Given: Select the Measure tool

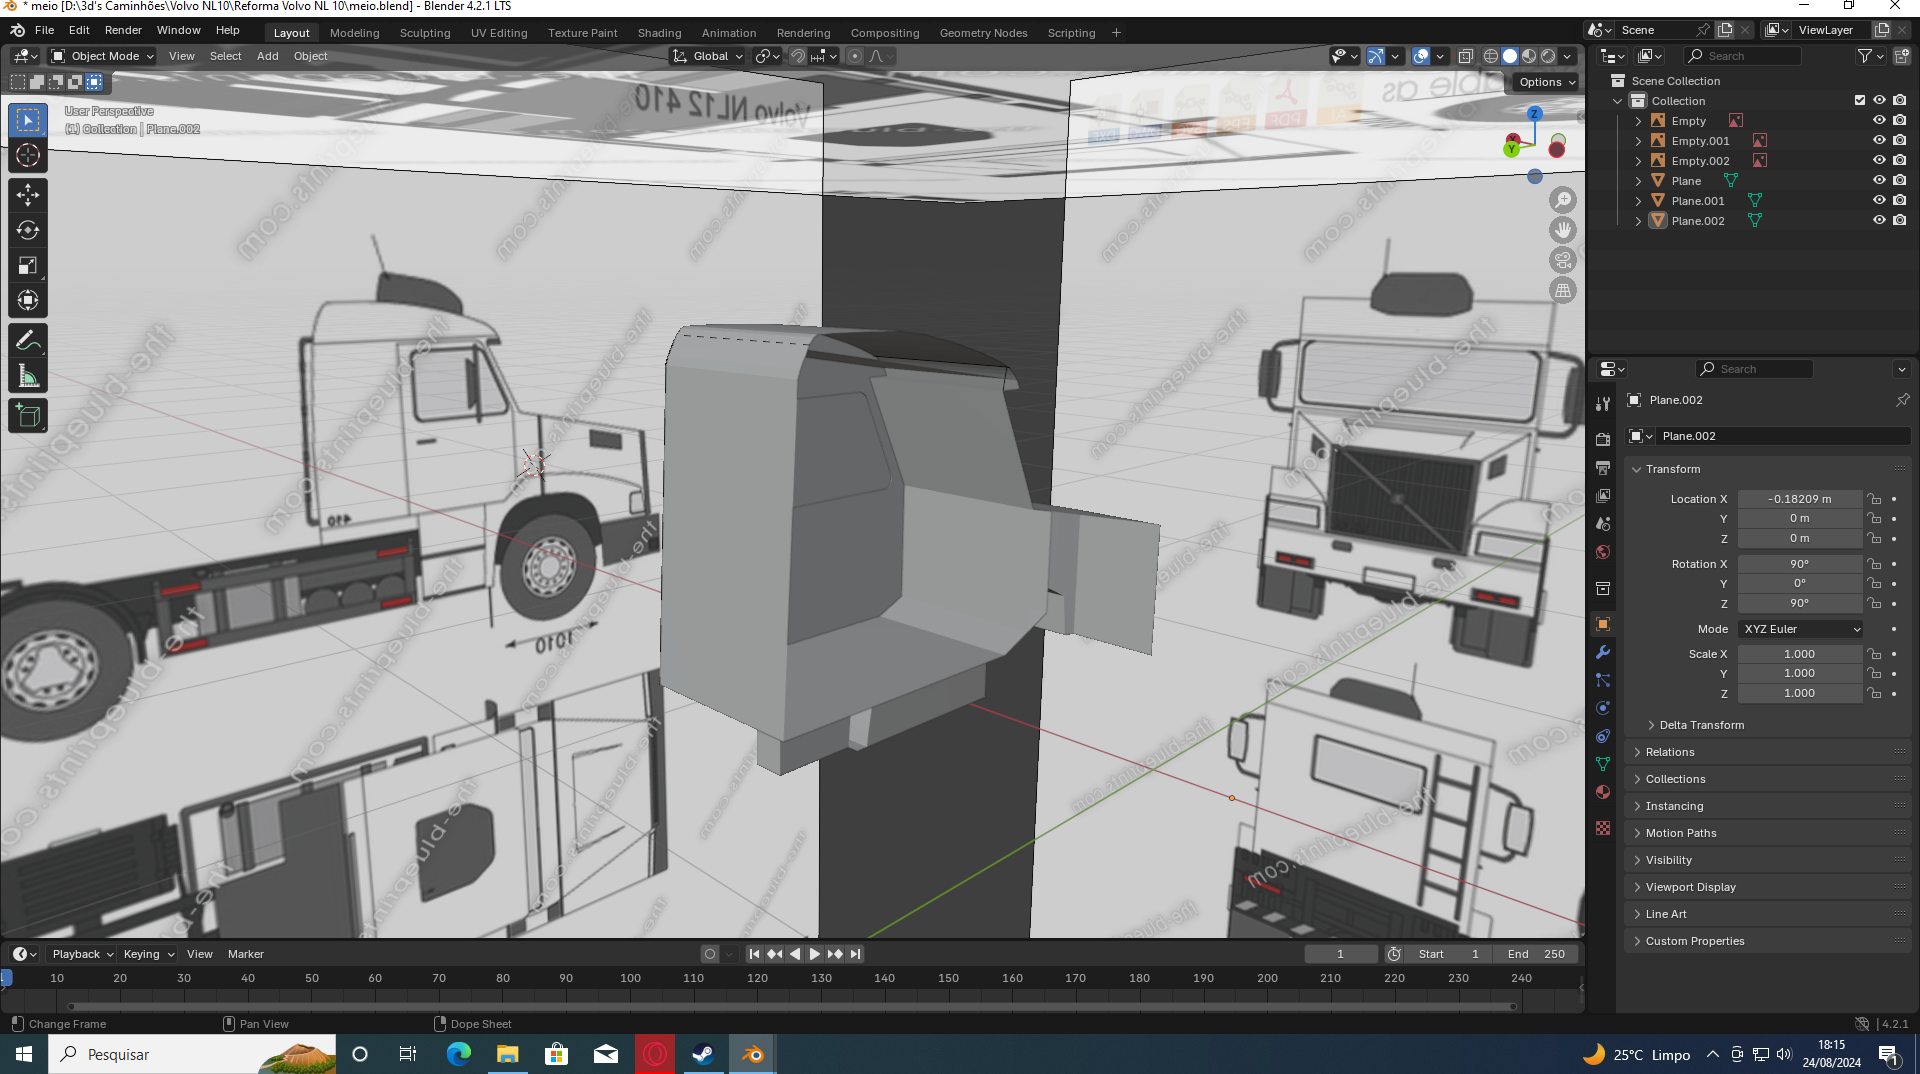Looking at the screenshot, I should pos(28,377).
